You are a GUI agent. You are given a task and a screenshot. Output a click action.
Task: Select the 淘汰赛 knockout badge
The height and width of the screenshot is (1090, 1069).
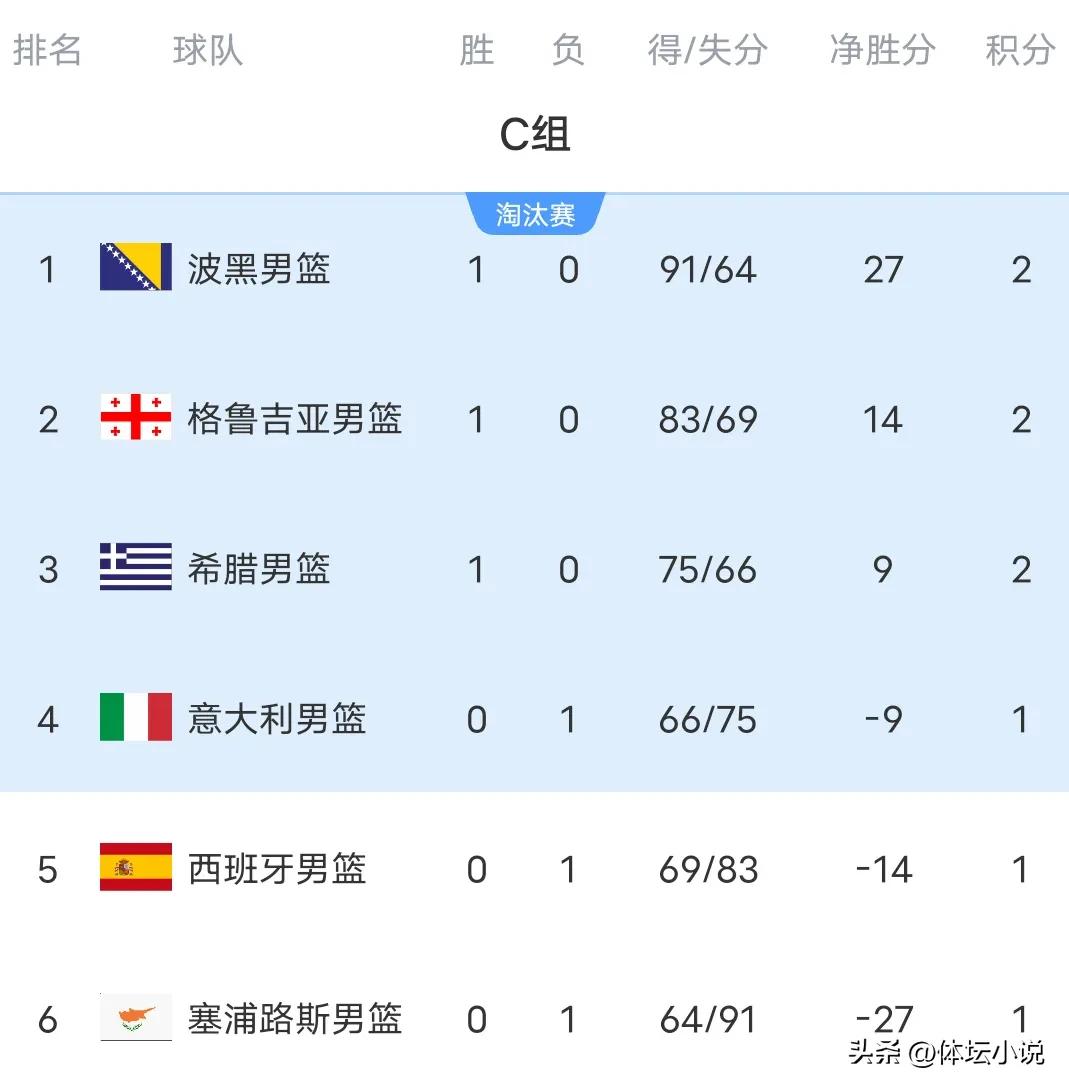click(x=535, y=214)
